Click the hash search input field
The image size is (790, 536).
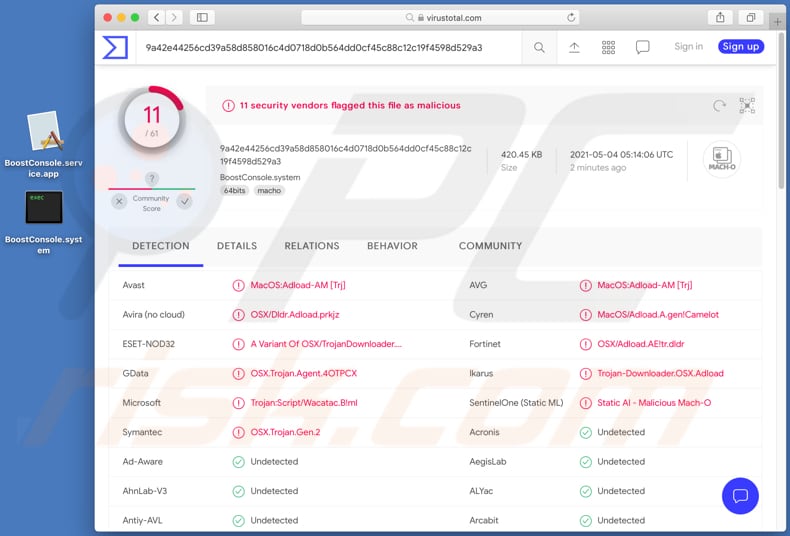pyautogui.click(x=330, y=47)
